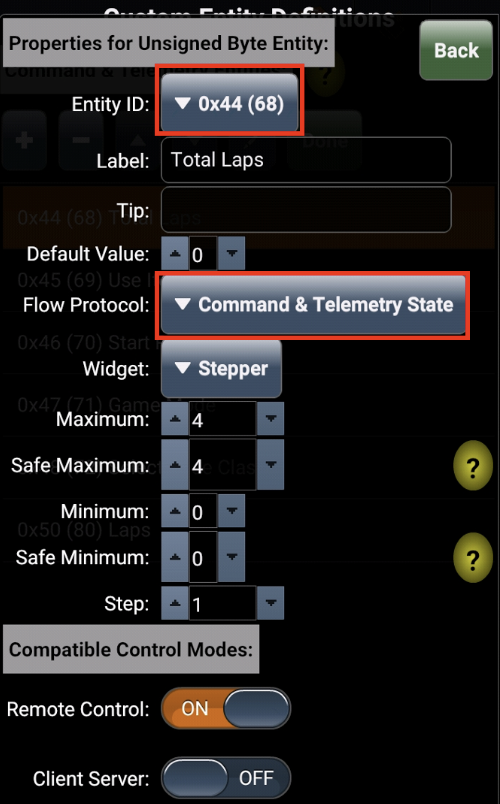Viewport: 500px width, 804px height.
Task: Click the Step value field
Action: 223,604
